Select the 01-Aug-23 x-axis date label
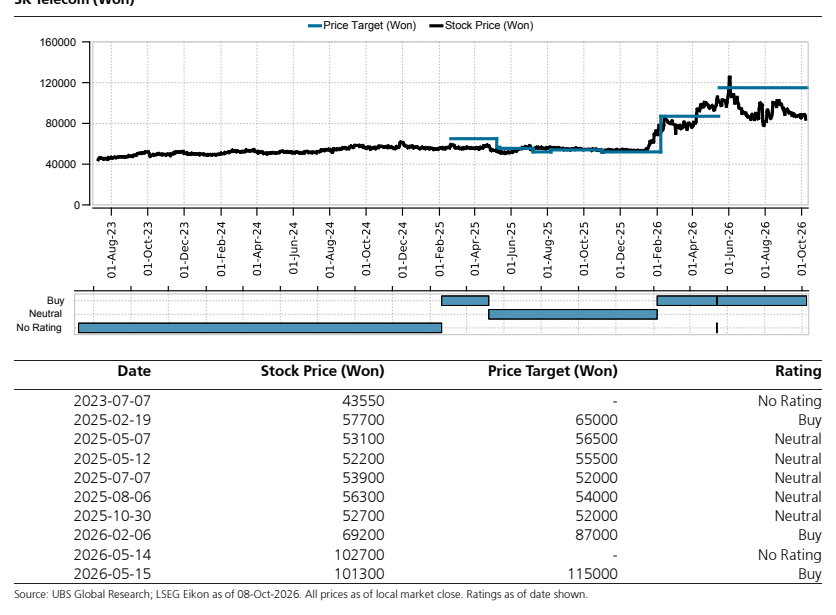Viewport: 836px width, 615px height. pos(111,250)
